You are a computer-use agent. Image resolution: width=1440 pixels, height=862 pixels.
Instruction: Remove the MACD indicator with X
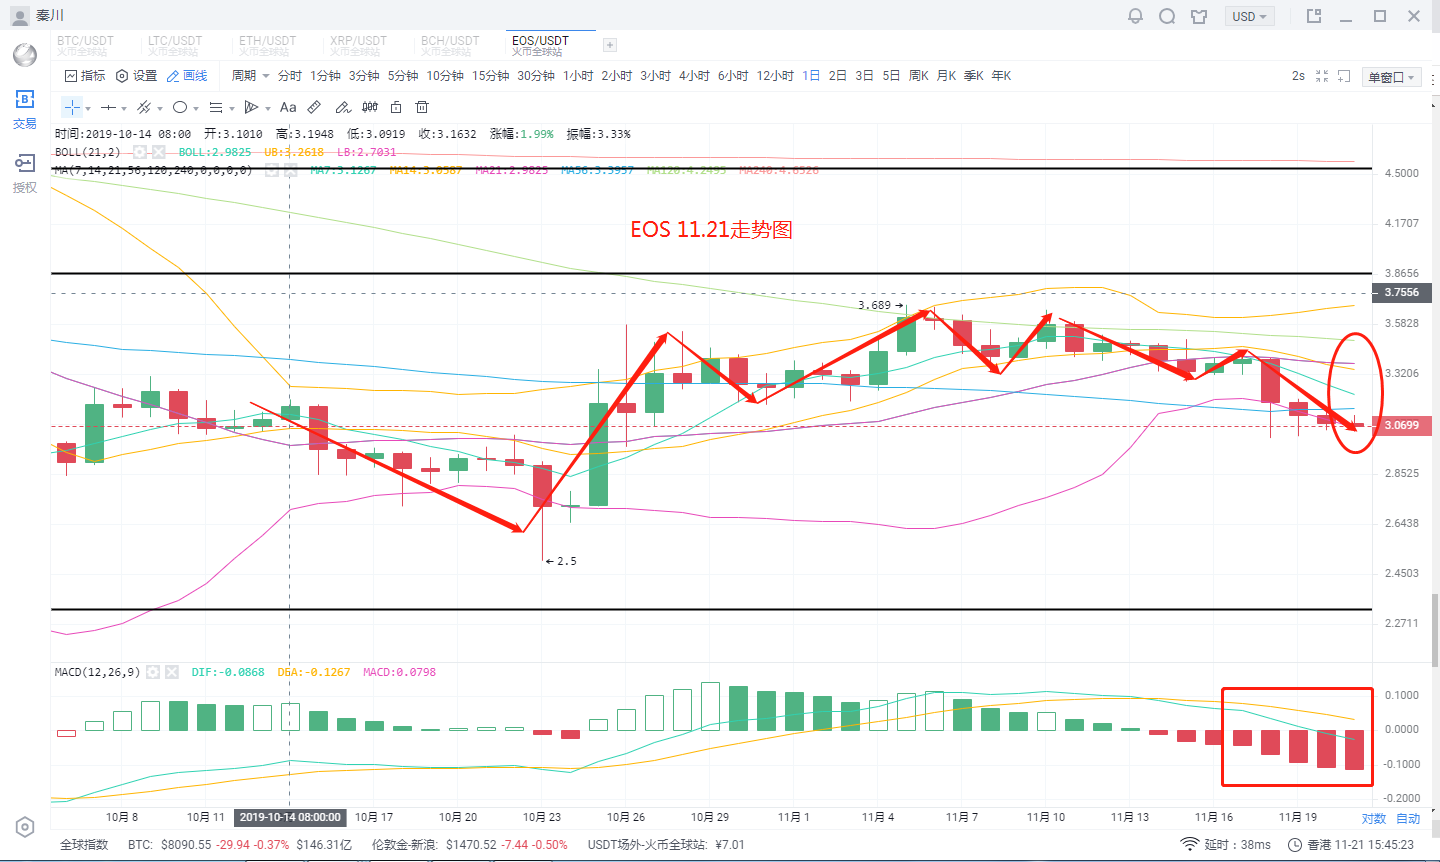click(x=171, y=672)
